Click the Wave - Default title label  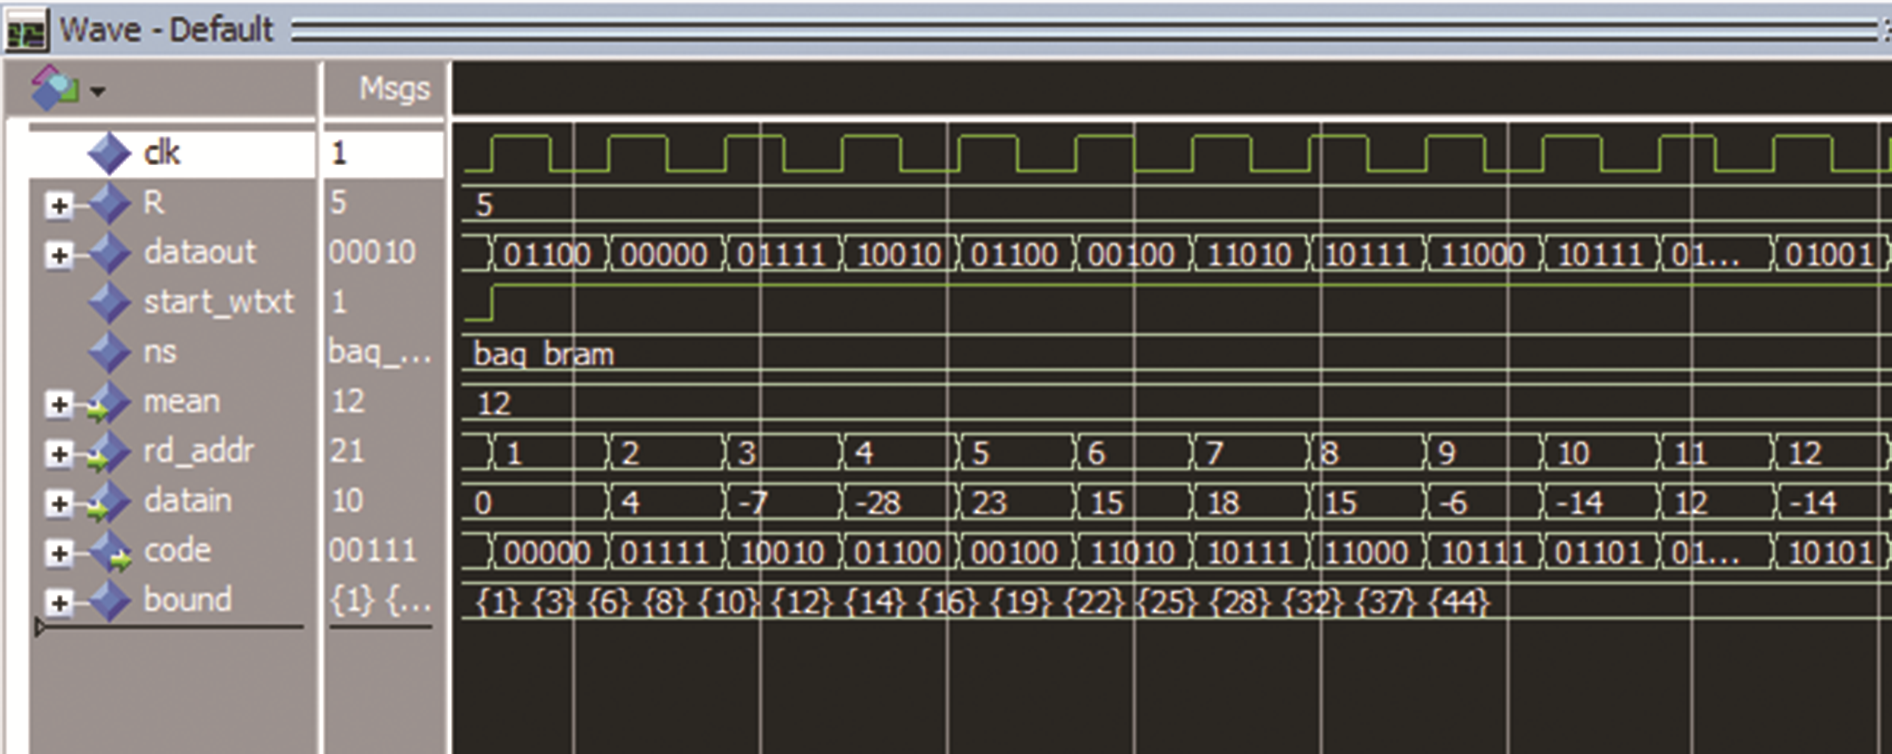166,30
